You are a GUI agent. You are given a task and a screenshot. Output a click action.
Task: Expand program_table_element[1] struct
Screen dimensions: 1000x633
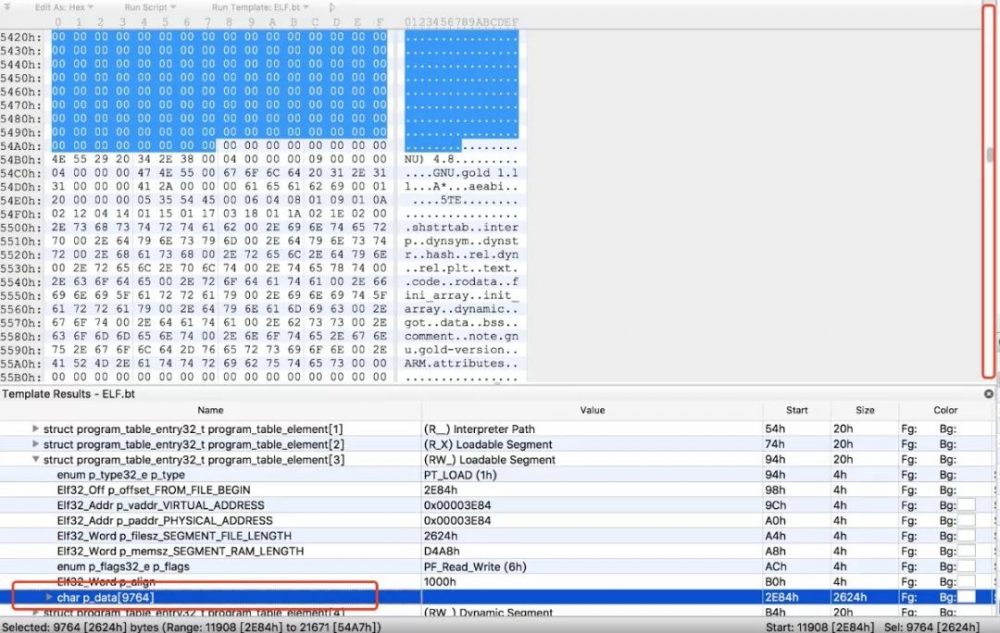[x=36, y=428]
